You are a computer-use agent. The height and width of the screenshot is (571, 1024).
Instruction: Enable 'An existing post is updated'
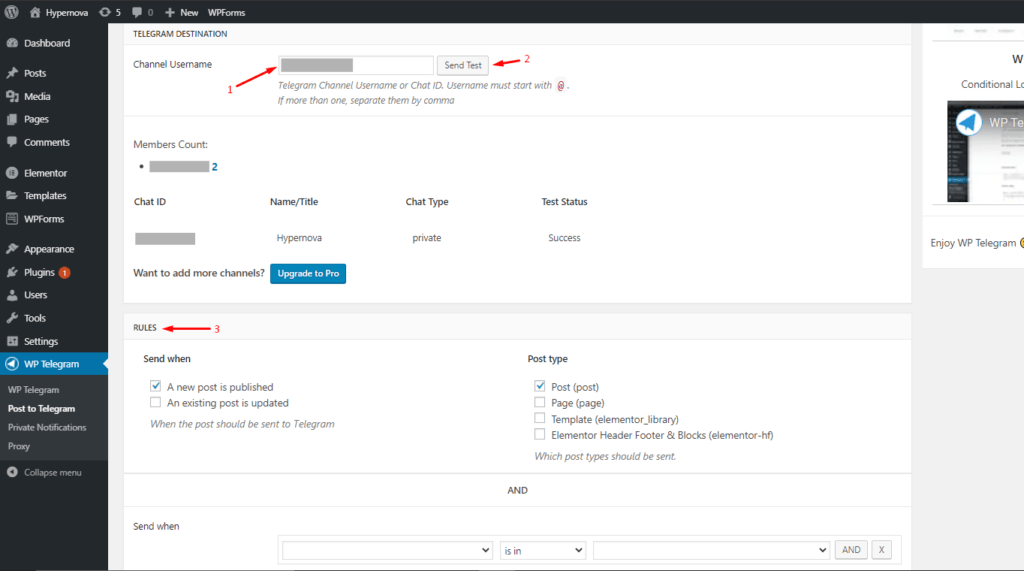coord(155,403)
